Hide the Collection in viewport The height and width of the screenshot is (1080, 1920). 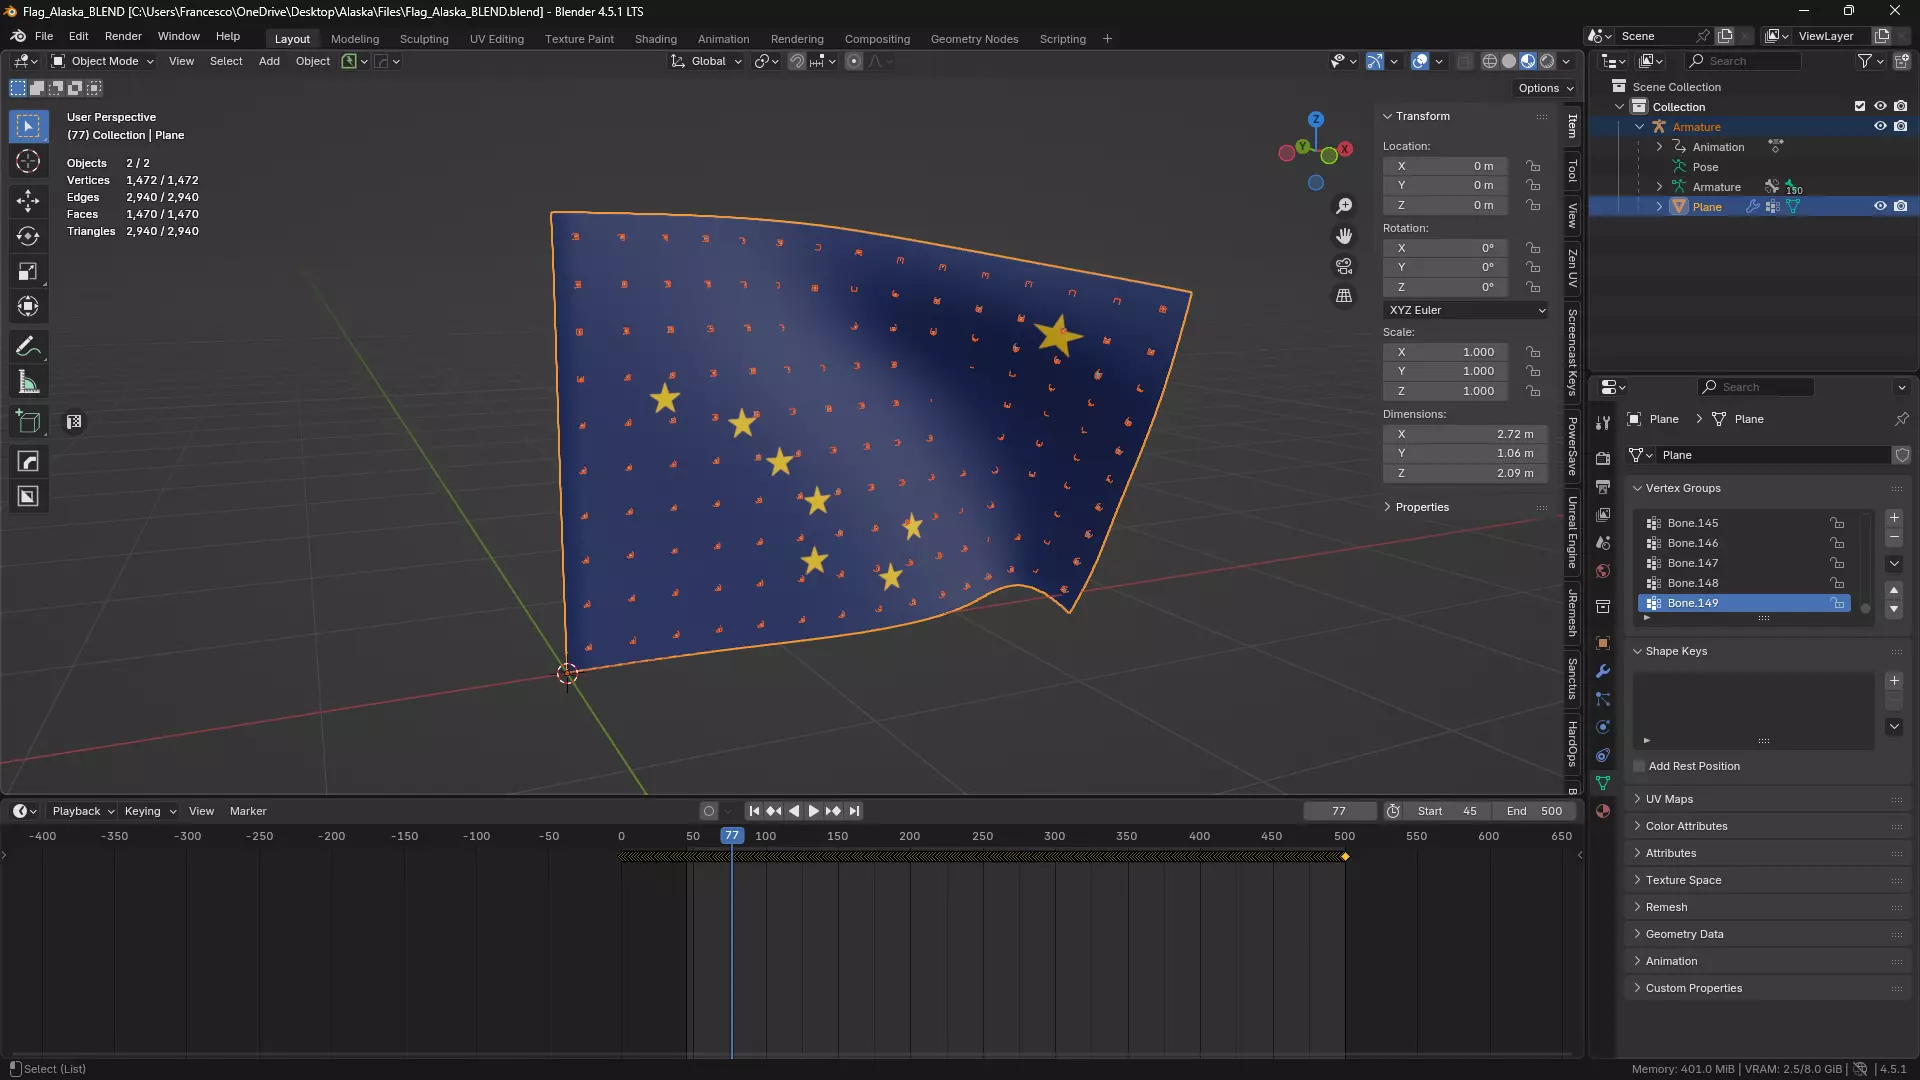pos(1880,107)
